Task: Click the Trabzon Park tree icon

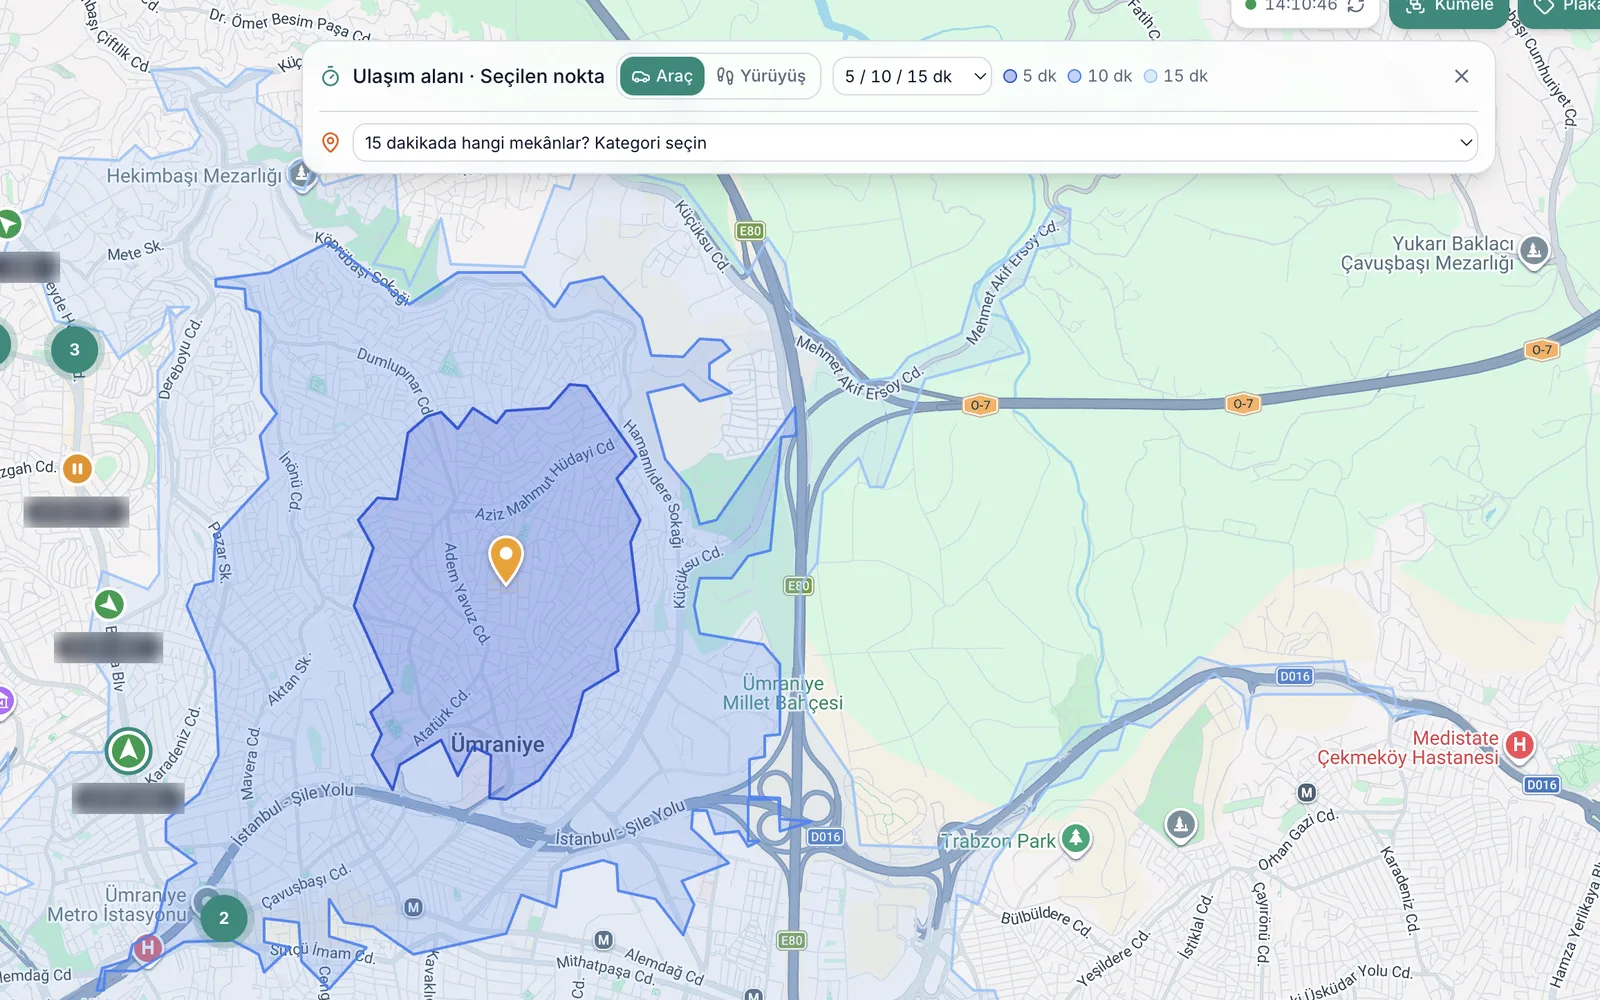Action: [x=1076, y=839]
